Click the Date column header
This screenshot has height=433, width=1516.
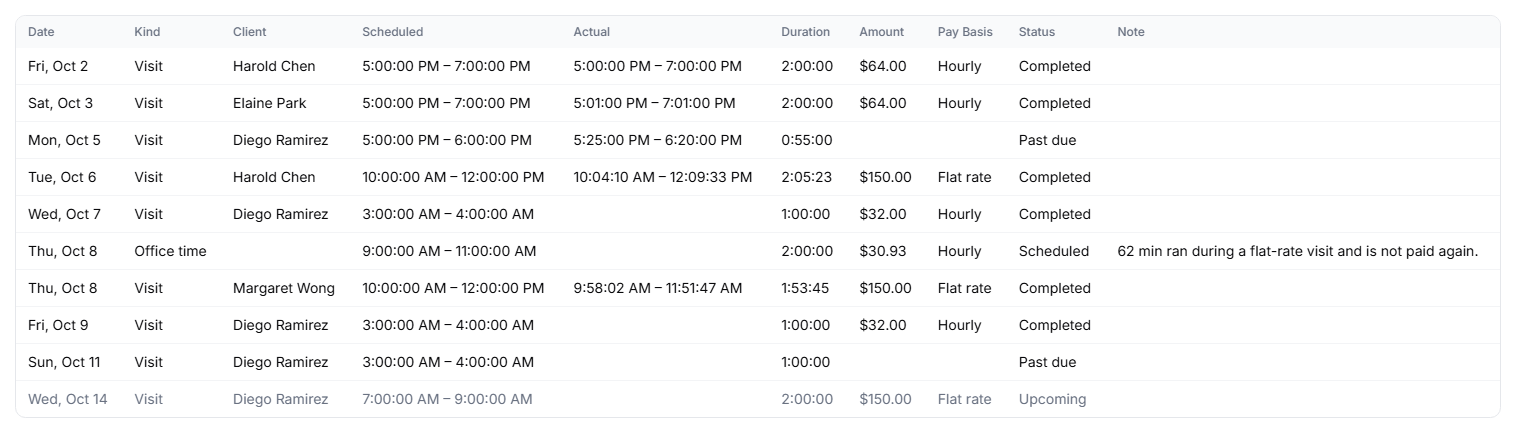(x=41, y=32)
